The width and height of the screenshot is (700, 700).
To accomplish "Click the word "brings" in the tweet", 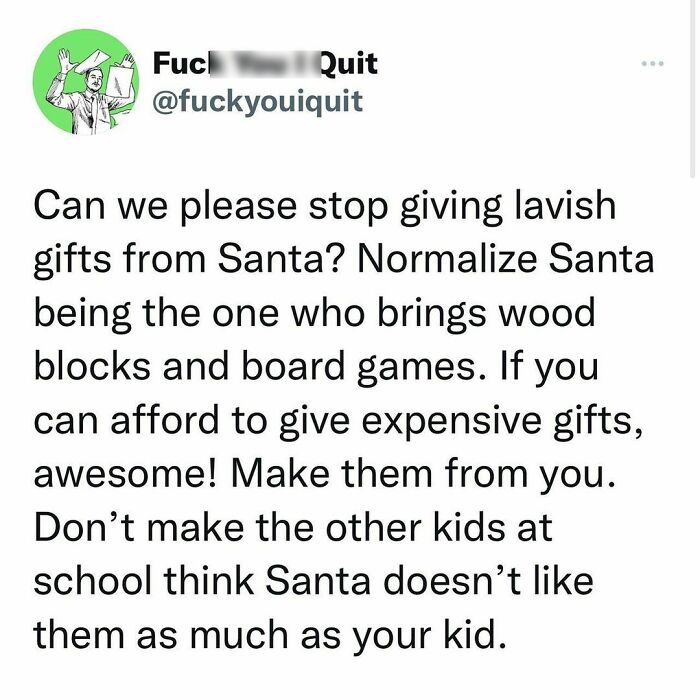I will (432, 316).
